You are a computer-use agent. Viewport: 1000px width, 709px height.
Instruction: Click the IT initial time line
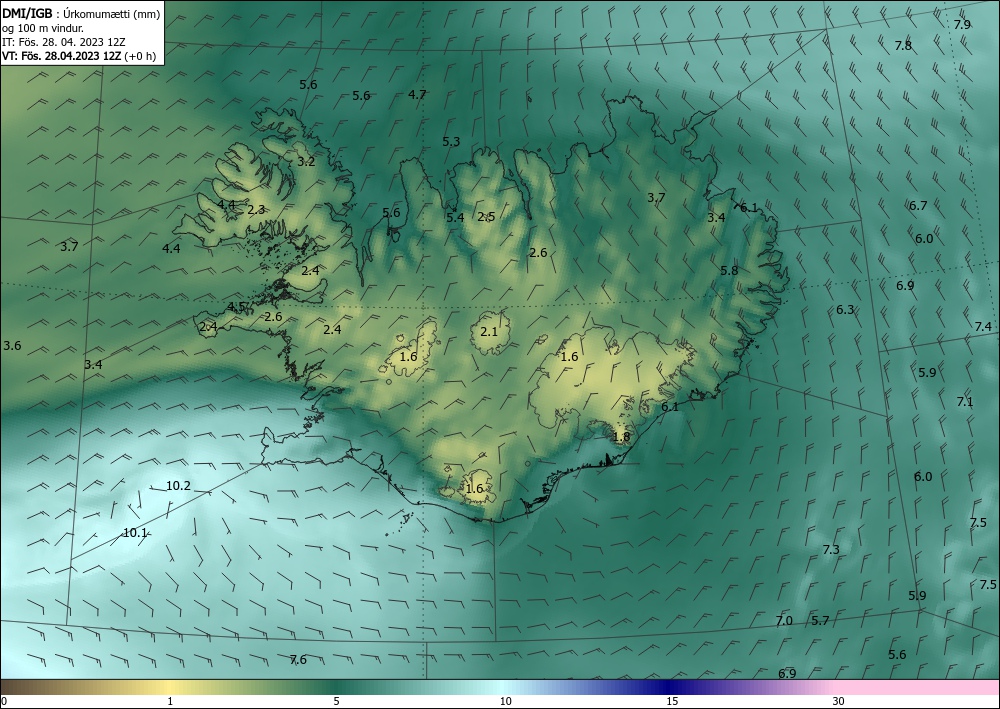tap(63, 42)
